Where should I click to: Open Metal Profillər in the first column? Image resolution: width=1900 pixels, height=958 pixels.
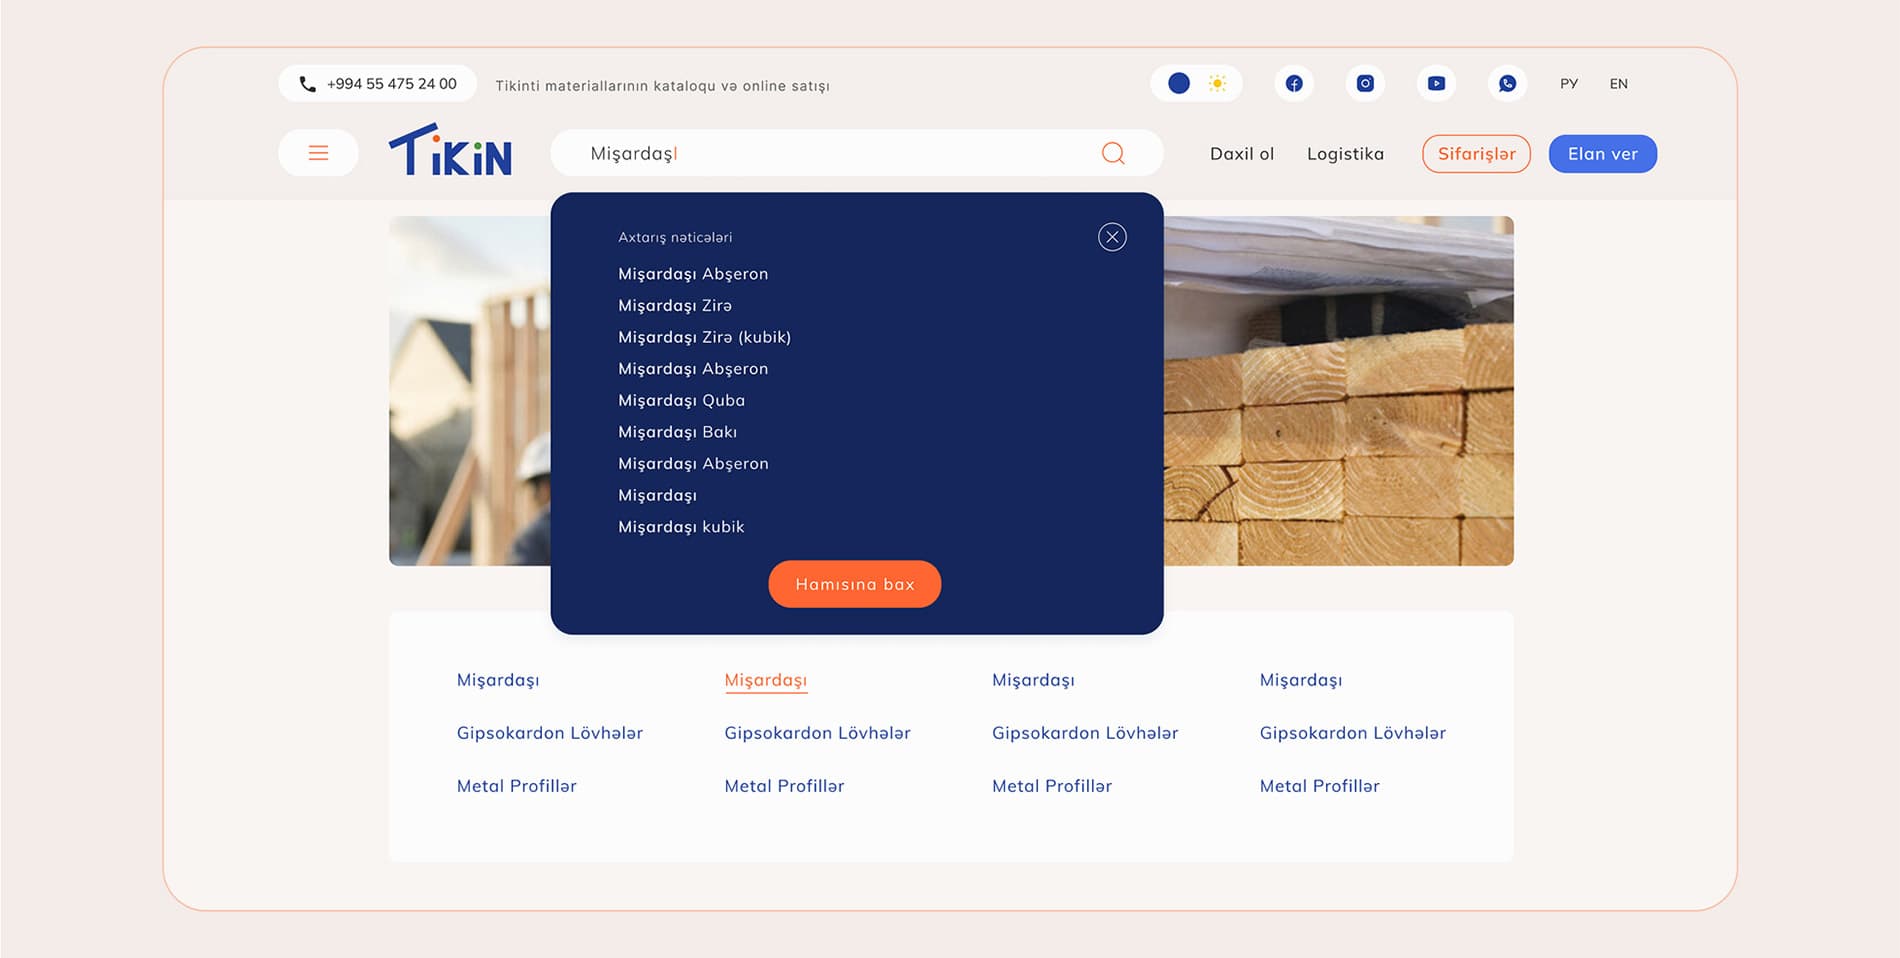pos(517,786)
